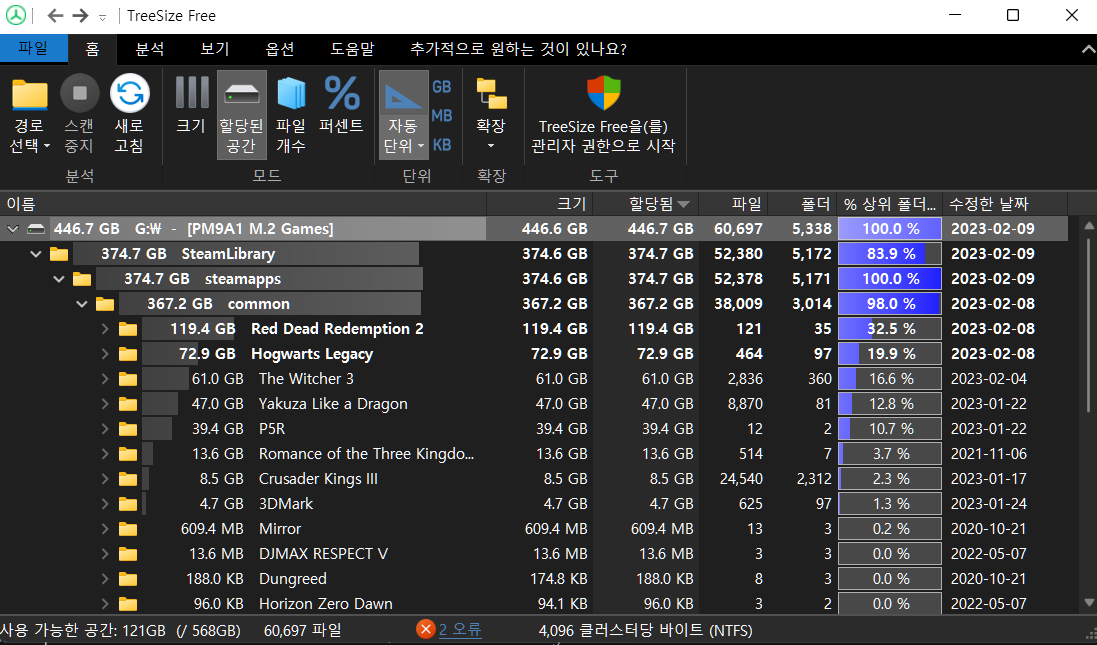
Task: Click the Dungreed folder icon
Action: [x=127, y=579]
